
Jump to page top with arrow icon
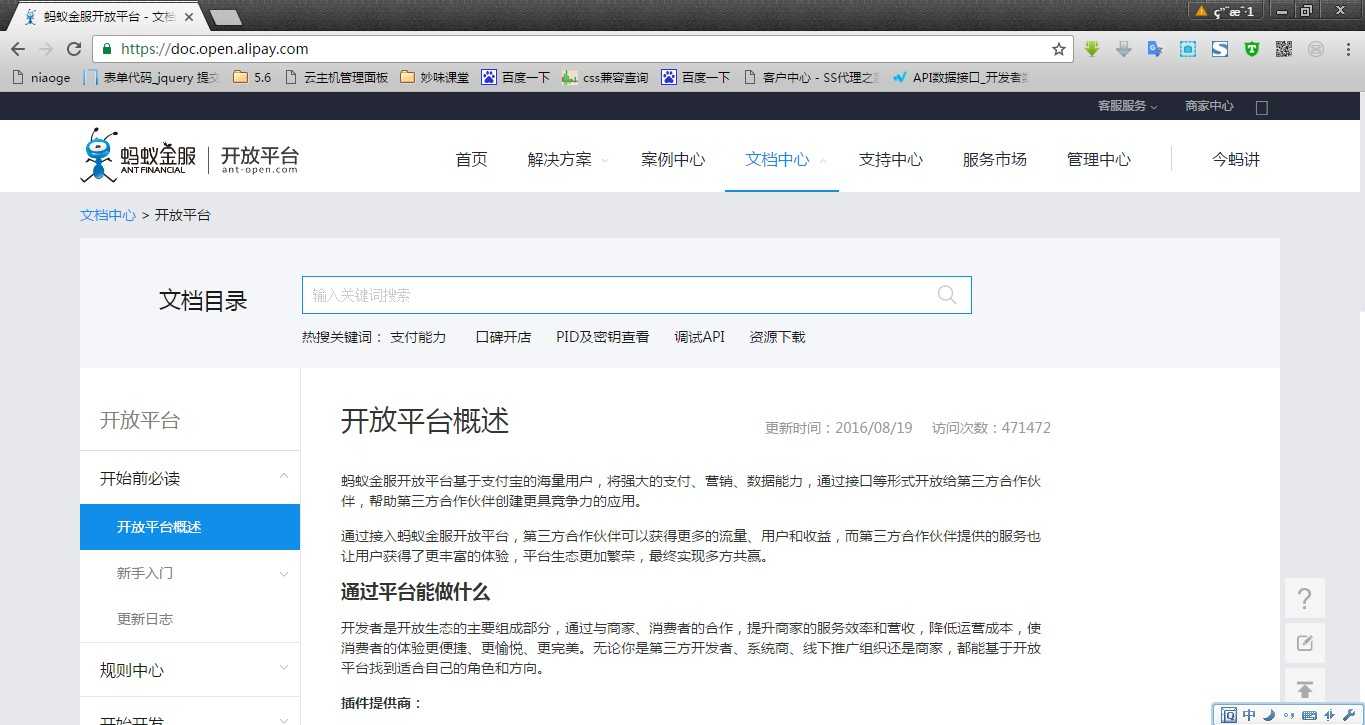tap(1305, 689)
